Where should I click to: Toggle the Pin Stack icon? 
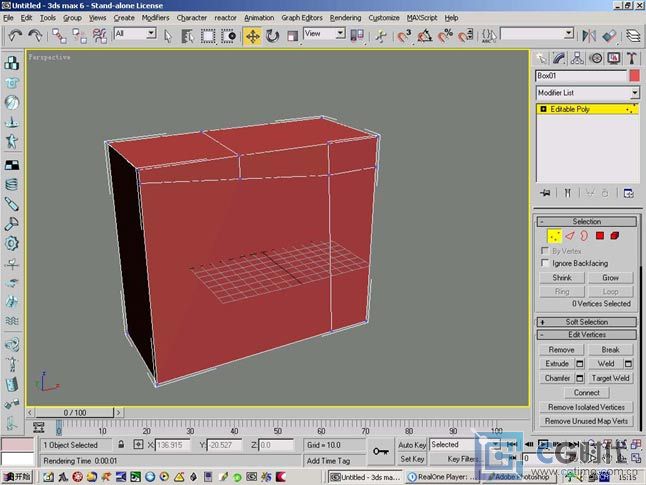[x=546, y=193]
